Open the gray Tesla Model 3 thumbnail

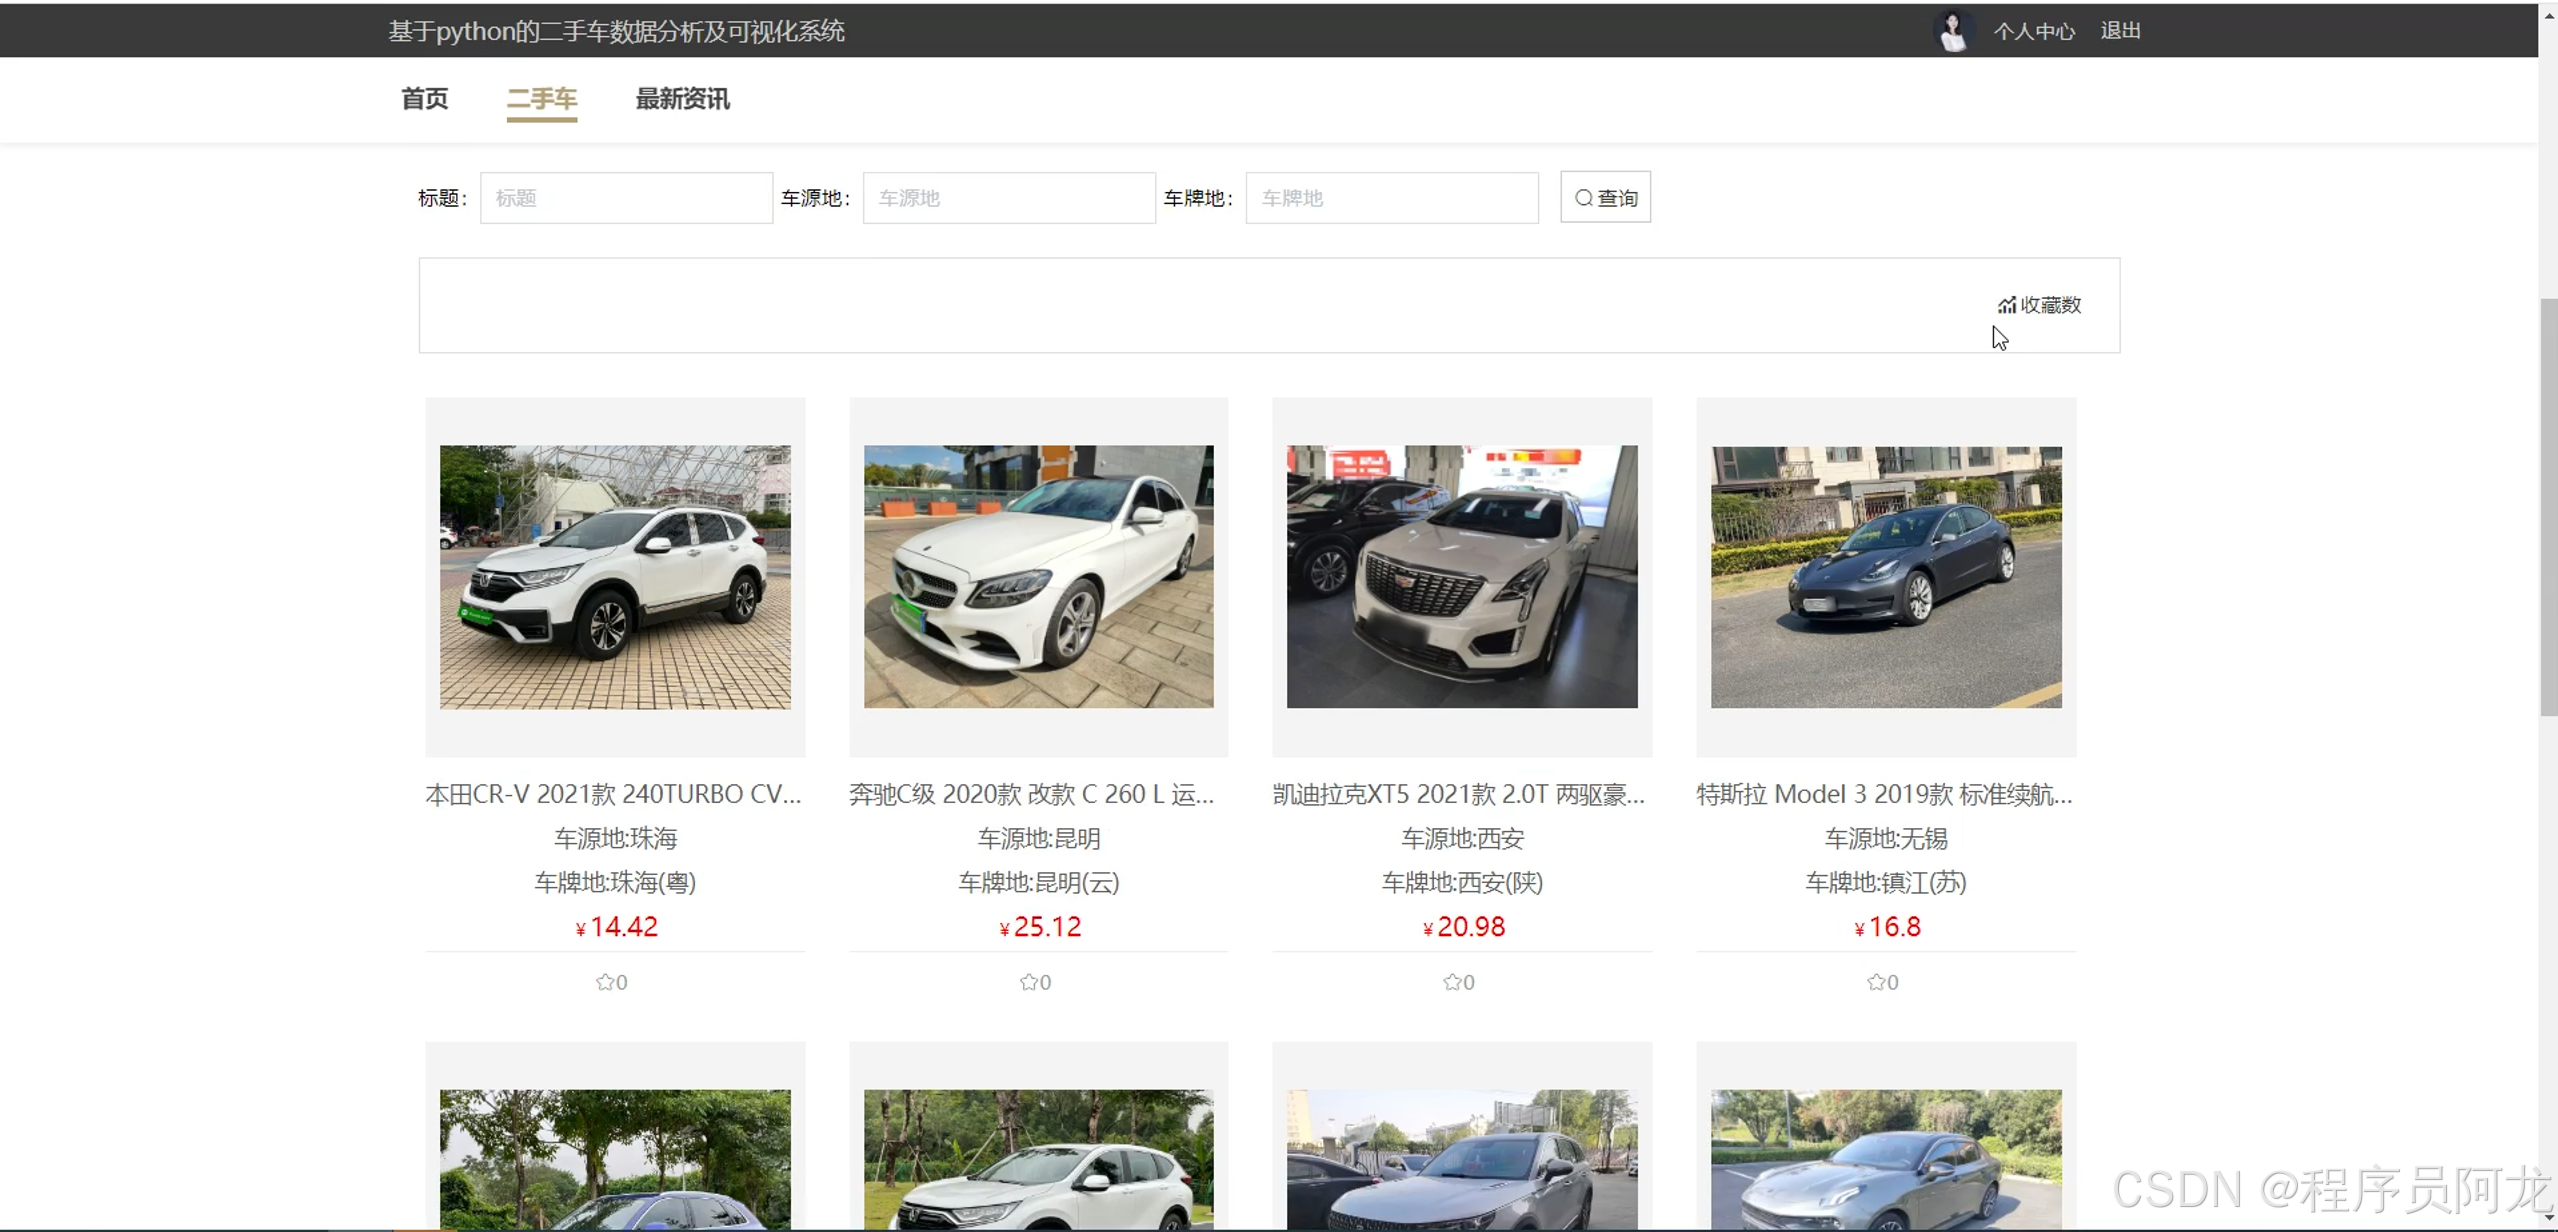pos(1886,577)
